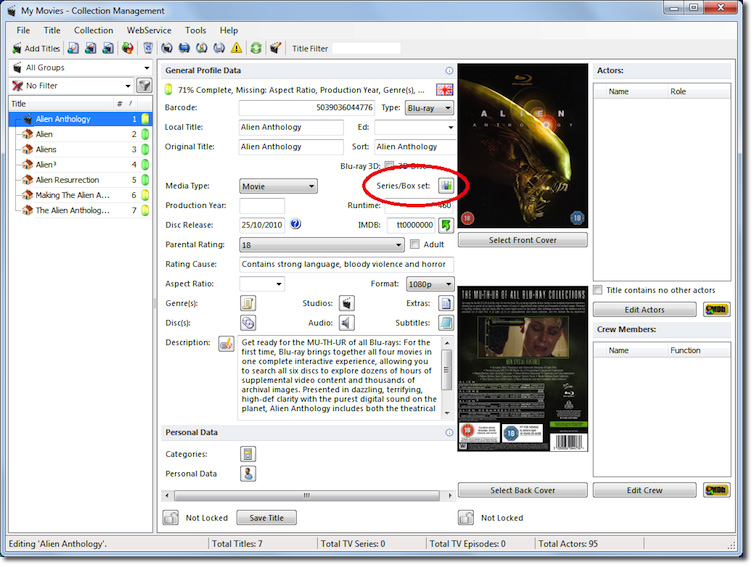Enable the Adult checkbox
The width and height of the screenshot is (753, 567).
pyautogui.click(x=413, y=245)
